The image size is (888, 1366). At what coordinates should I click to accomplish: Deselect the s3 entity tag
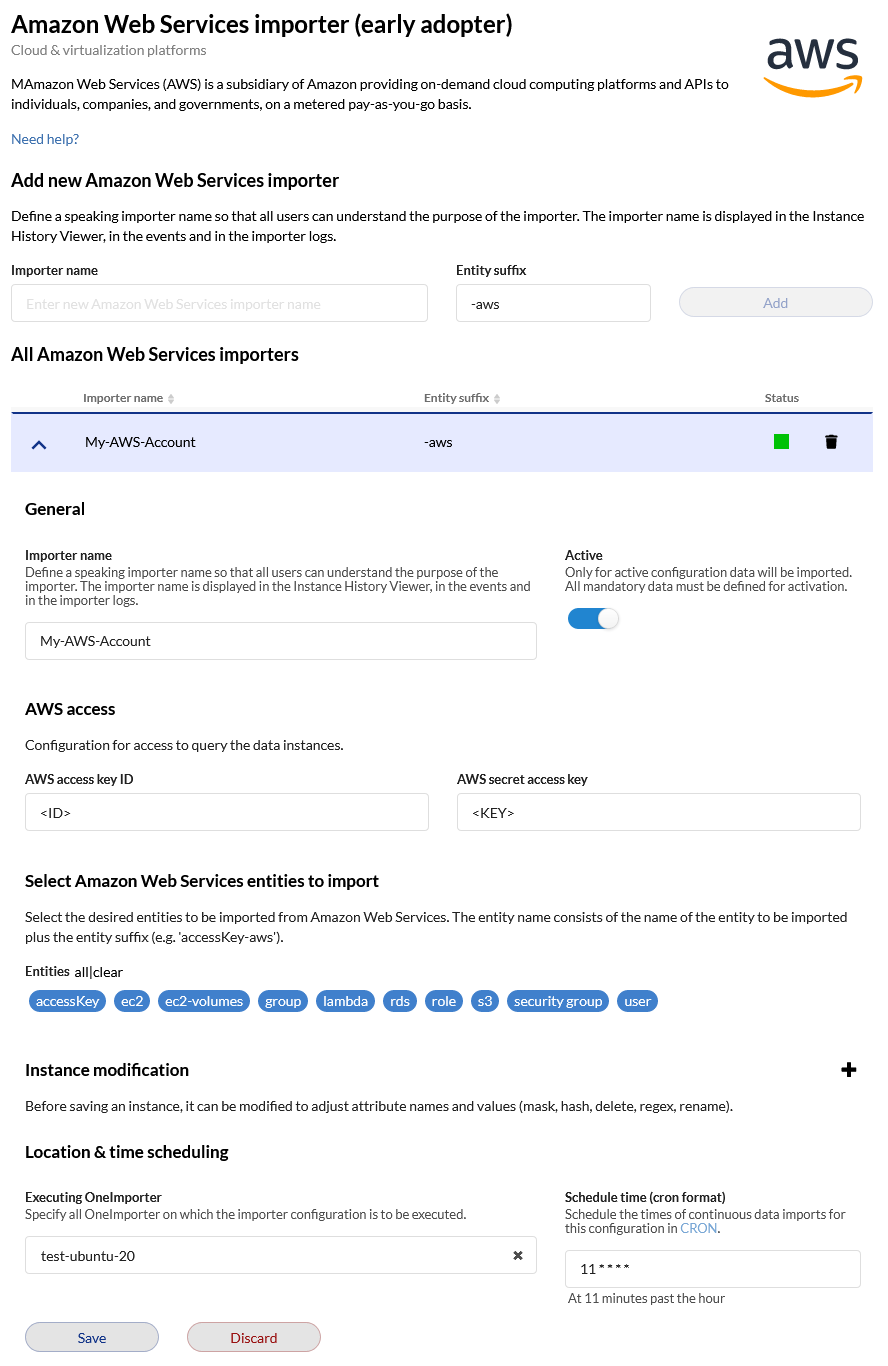pos(485,1001)
